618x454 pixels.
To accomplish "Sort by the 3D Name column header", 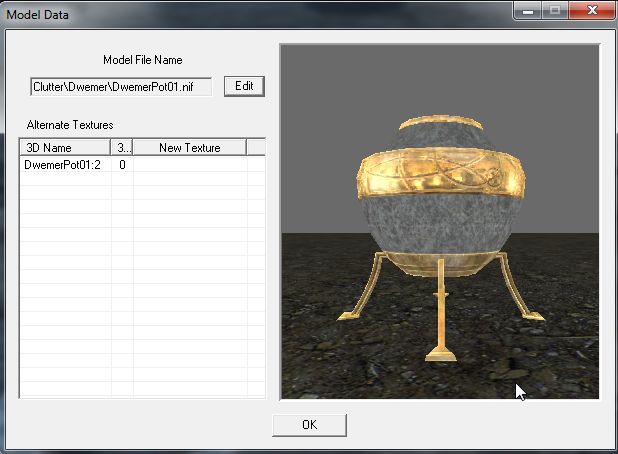I will click(x=65, y=147).
